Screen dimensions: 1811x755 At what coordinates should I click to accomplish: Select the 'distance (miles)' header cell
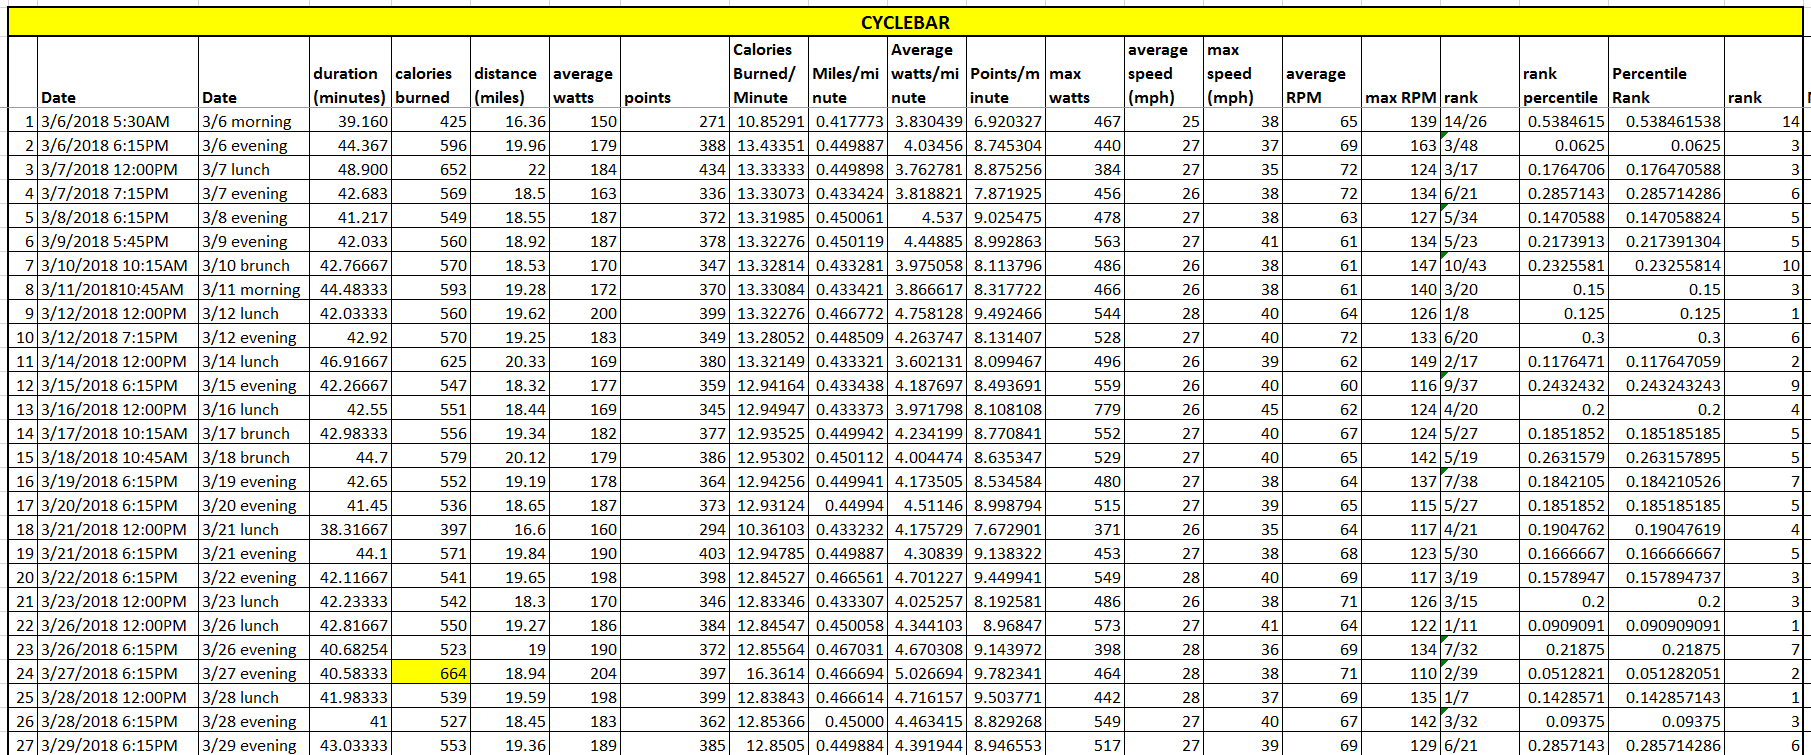pos(509,72)
